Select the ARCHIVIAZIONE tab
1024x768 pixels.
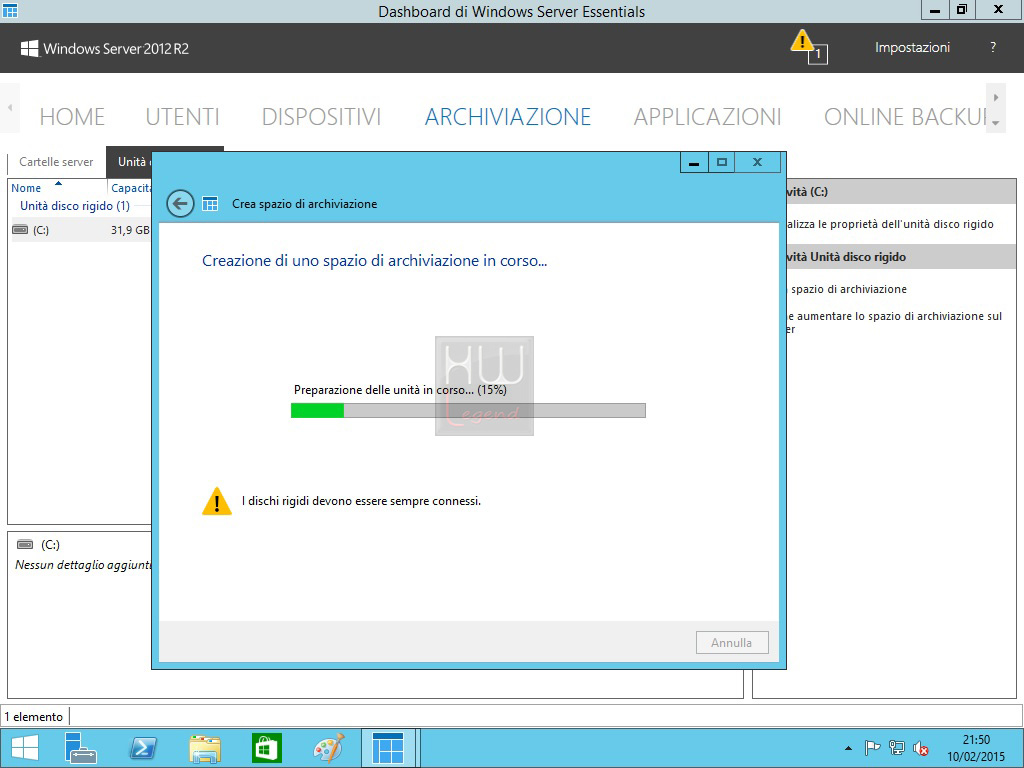coord(507,117)
